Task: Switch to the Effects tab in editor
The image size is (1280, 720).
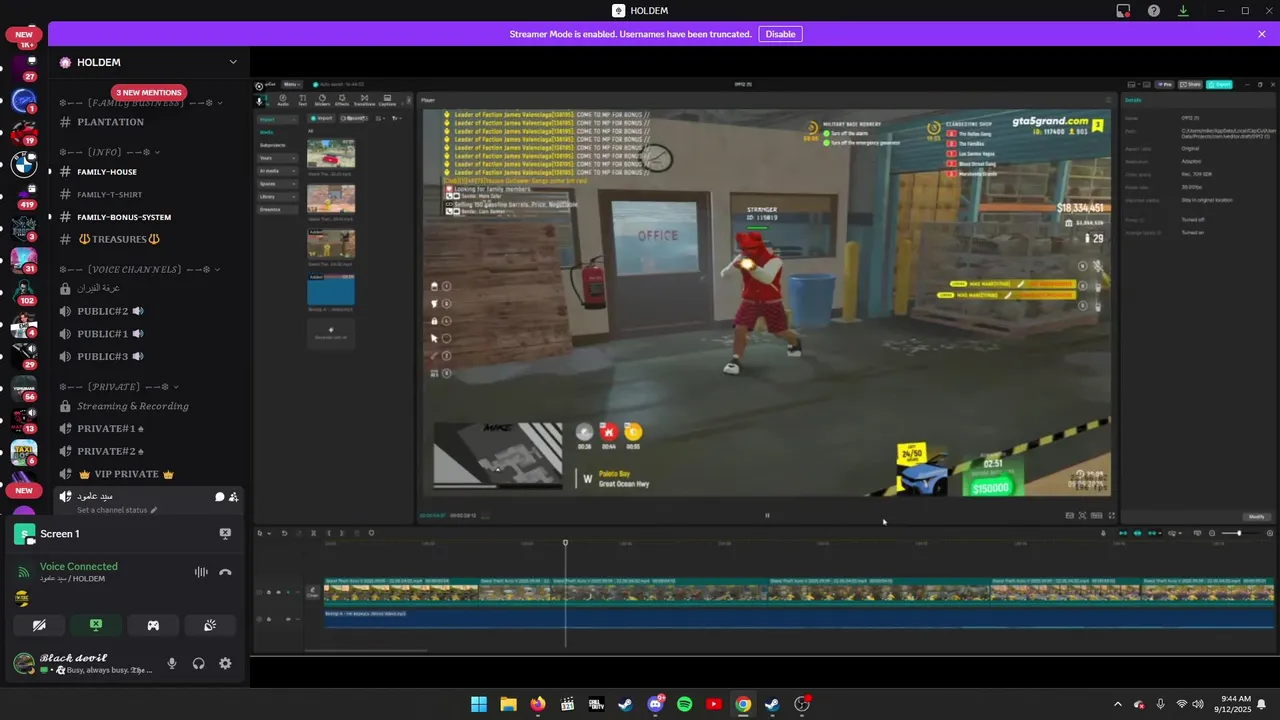Action: [342, 100]
